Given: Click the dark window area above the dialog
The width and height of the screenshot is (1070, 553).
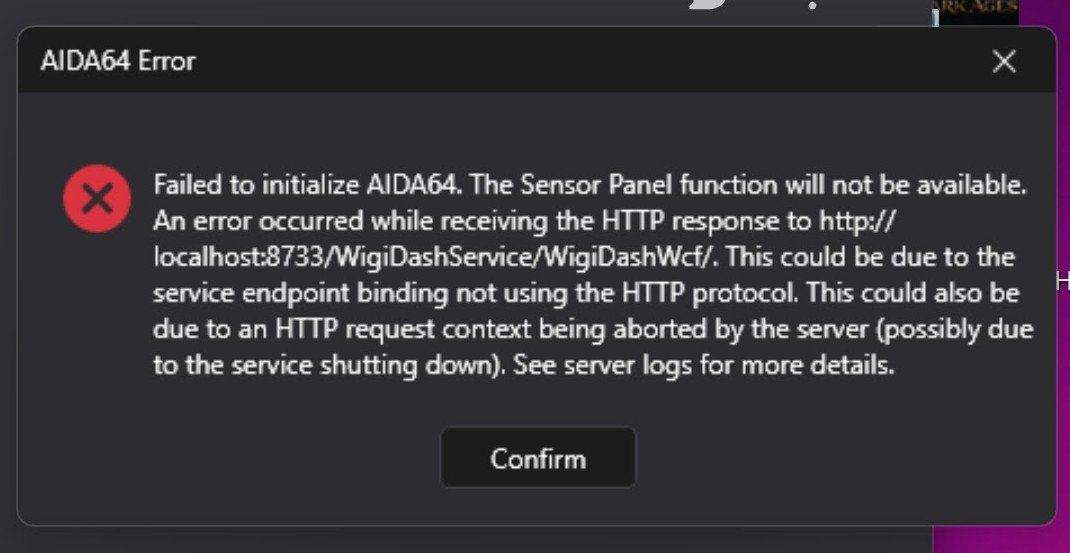Looking at the screenshot, I should (400, 12).
